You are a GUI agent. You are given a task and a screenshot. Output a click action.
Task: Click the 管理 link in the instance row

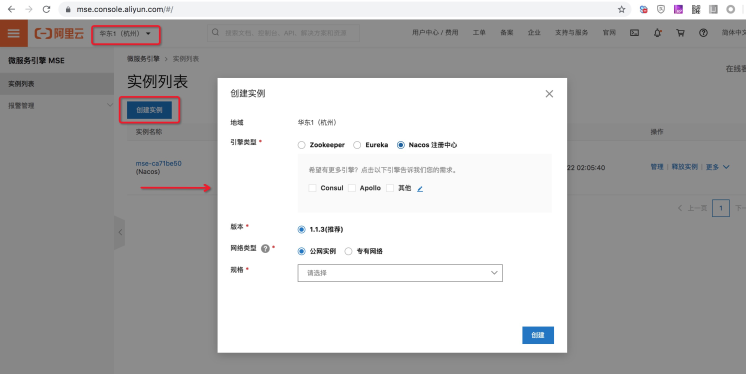[x=657, y=167]
